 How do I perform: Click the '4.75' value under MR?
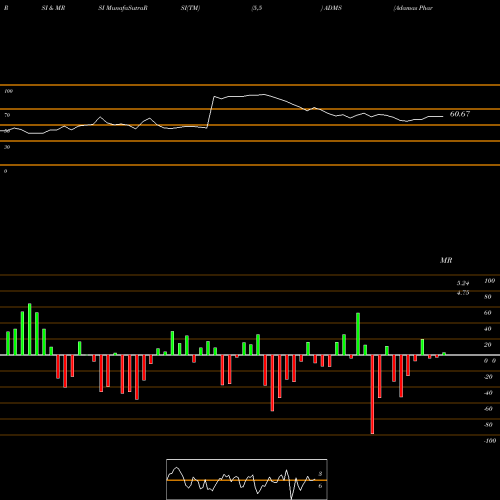tap(463, 293)
